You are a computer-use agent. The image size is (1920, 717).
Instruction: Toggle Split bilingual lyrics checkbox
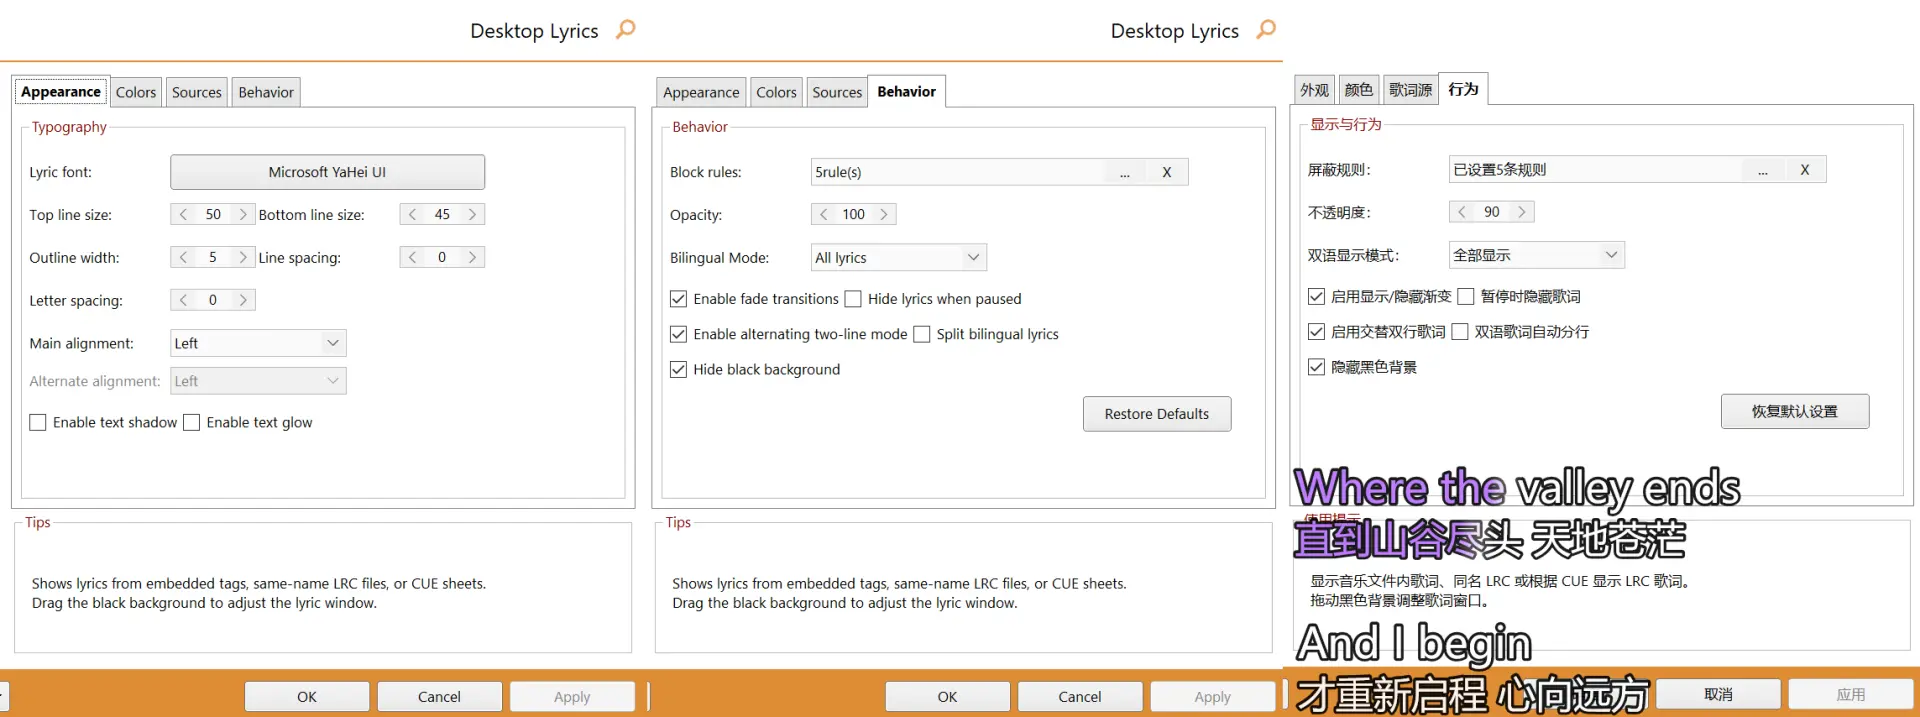pyautogui.click(x=922, y=334)
